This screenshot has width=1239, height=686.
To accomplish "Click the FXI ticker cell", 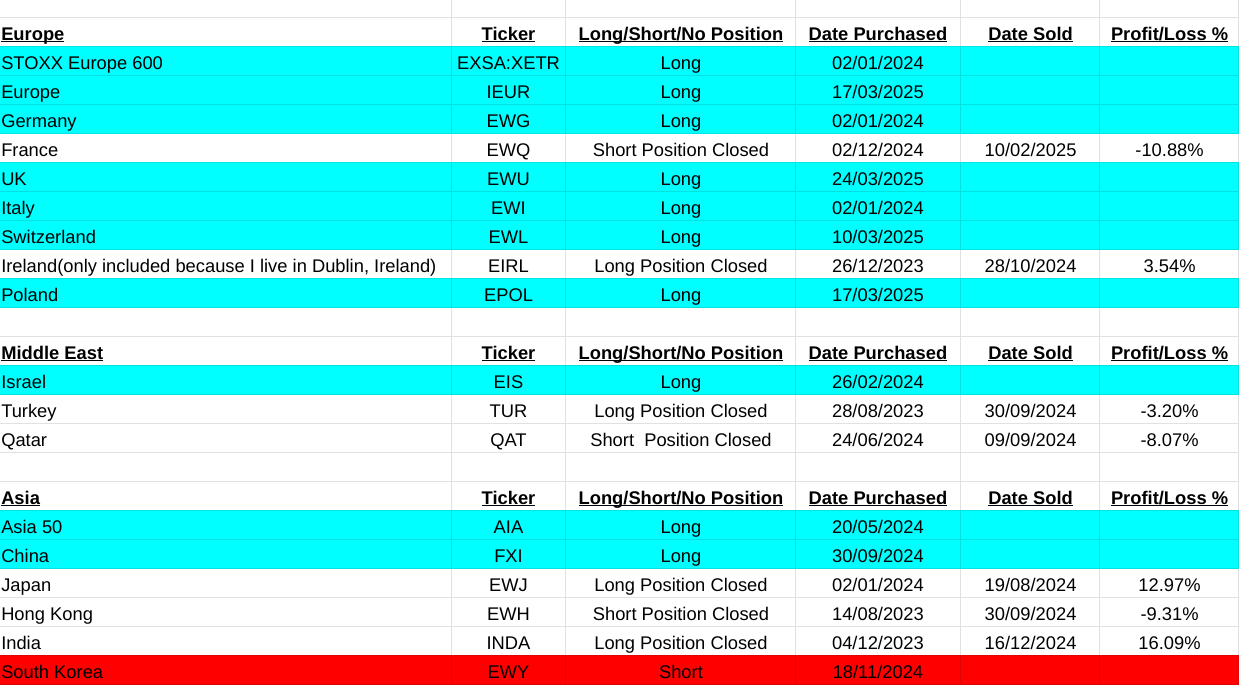I will (508, 556).
